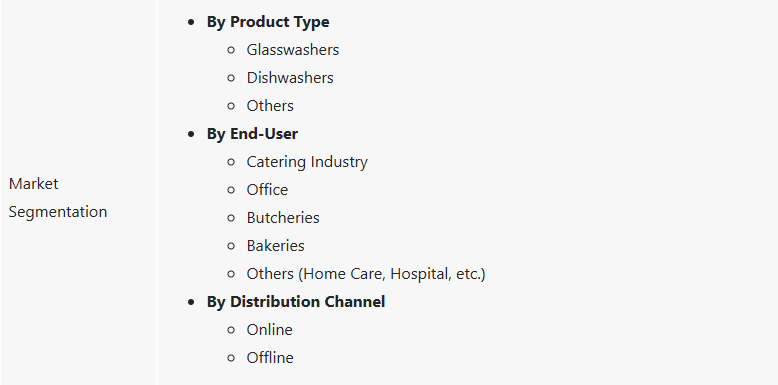Click the Office list entry
Screen dimensions: 778x385
coord(267,190)
